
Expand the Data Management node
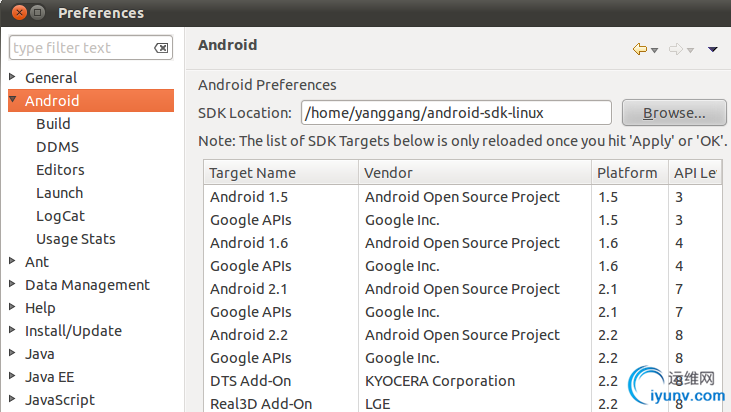click(13, 284)
